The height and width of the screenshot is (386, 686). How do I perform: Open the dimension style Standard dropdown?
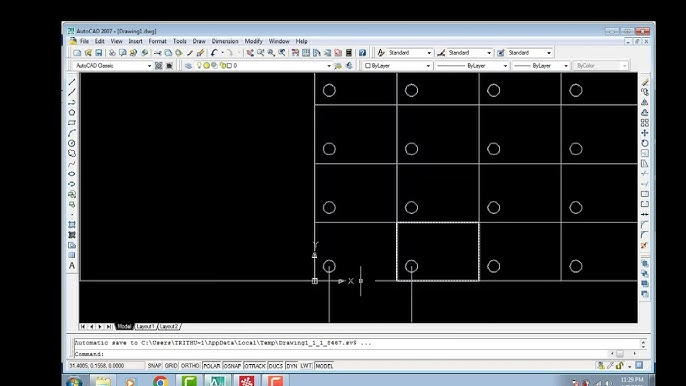click(489, 53)
